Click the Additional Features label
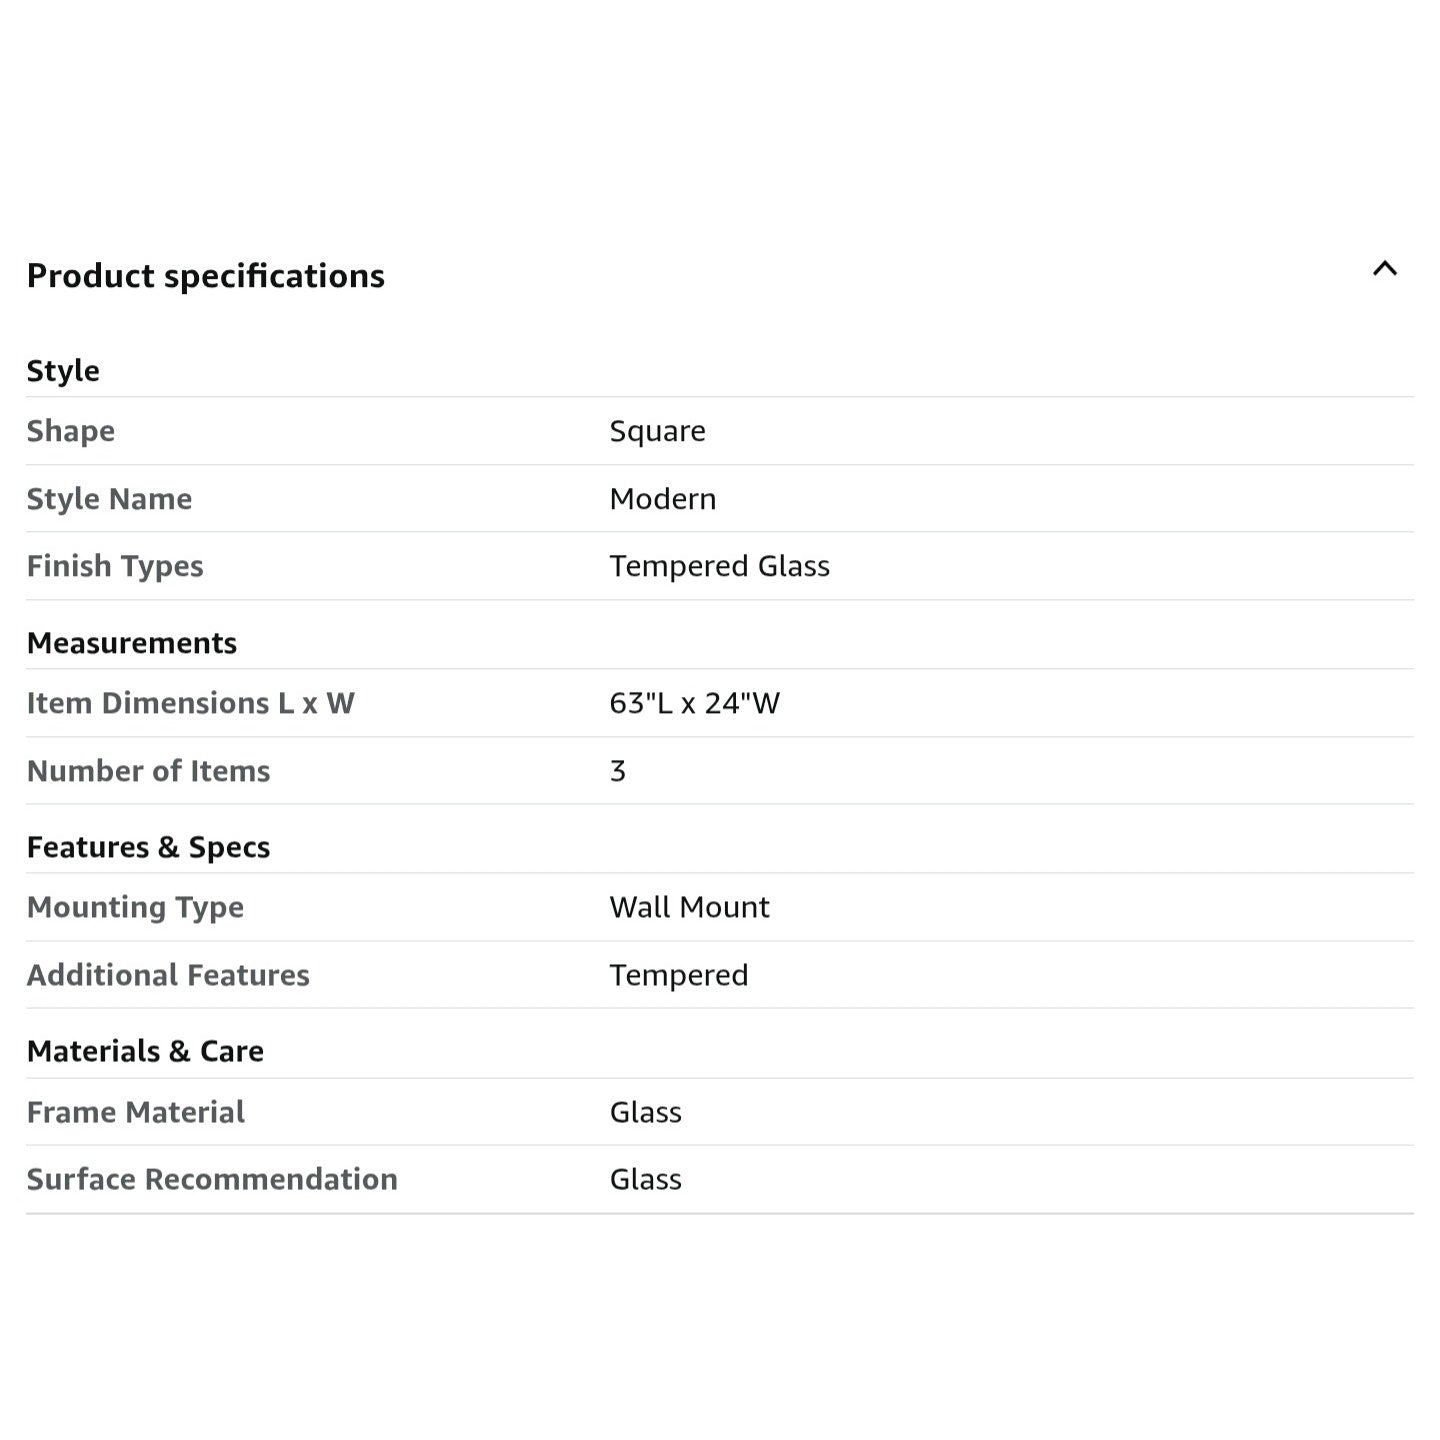Image resolution: width=1440 pixels, height=1440 pixels. tap(168, 975)
